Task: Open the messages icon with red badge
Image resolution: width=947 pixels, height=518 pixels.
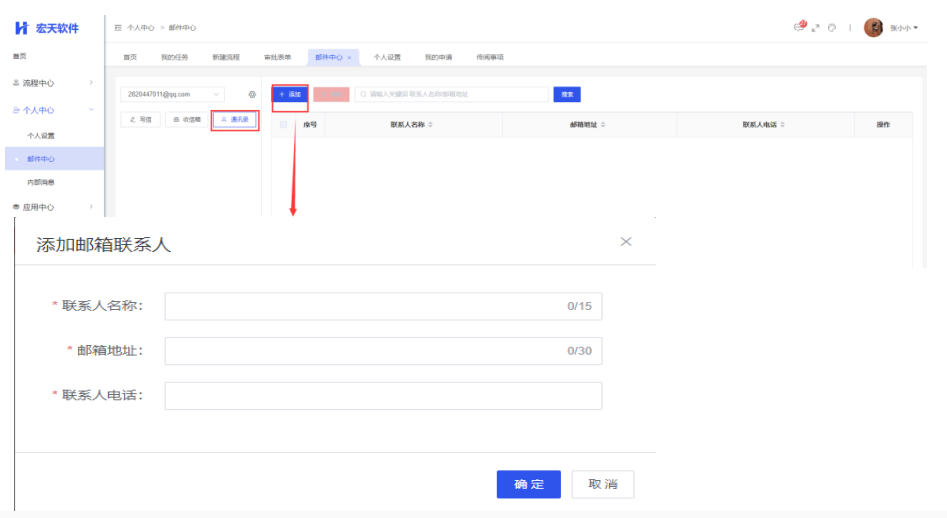Action: point(799,27)
